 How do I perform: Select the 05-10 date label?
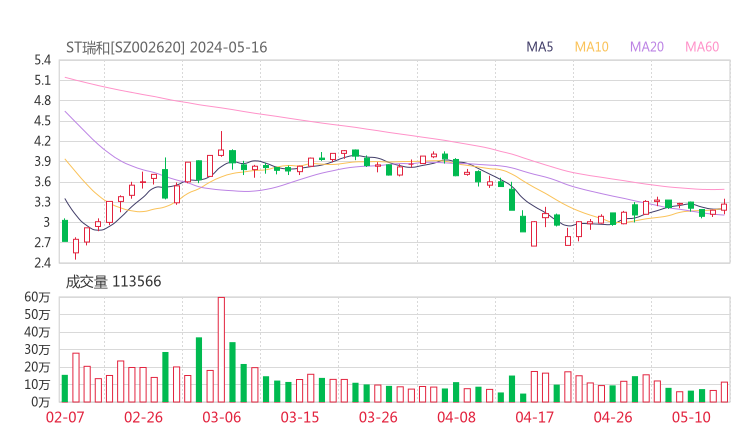coord(691,417)
